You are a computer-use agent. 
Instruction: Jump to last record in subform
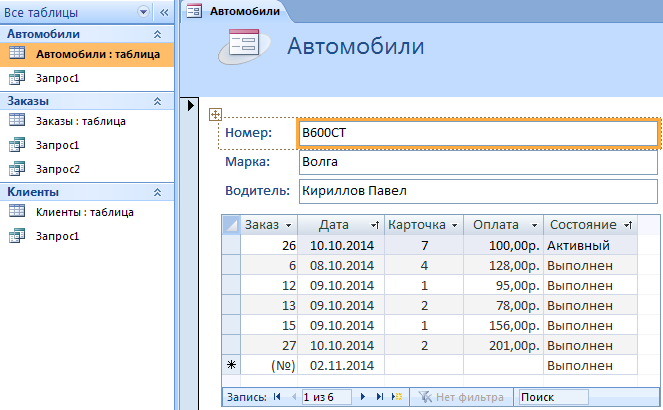(x=380, y=397)
